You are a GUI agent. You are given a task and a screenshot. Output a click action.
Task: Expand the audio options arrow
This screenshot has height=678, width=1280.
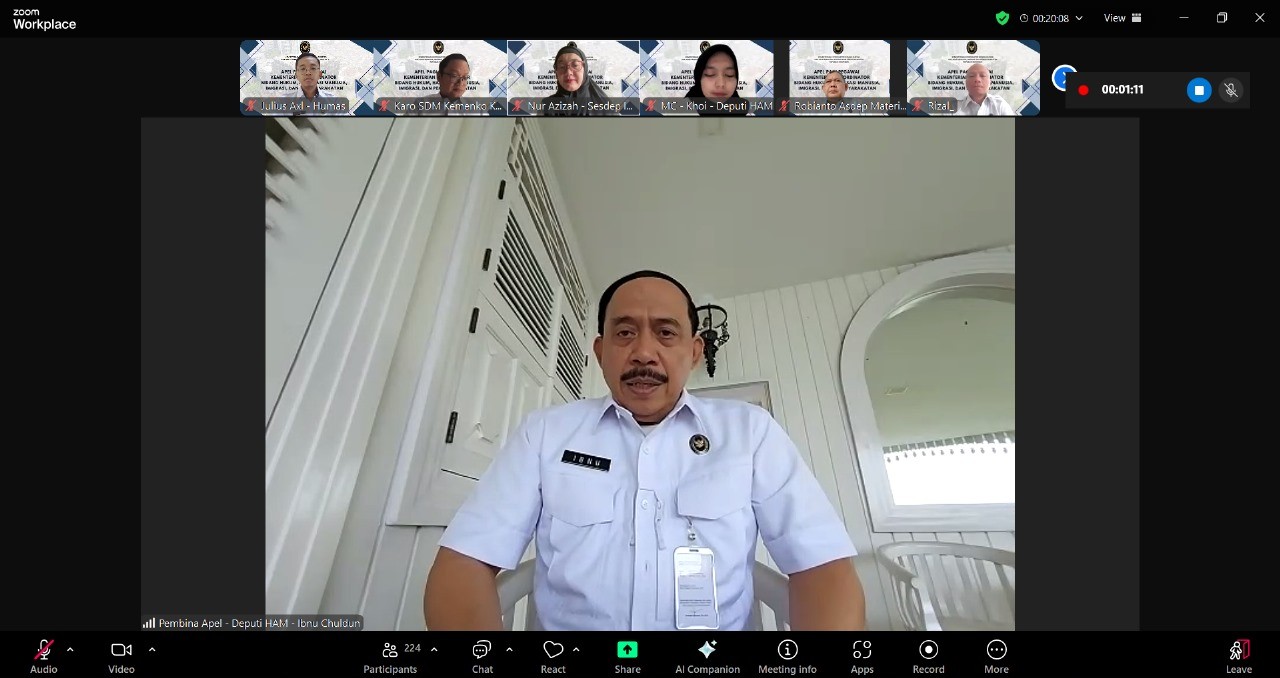(70, 650)
